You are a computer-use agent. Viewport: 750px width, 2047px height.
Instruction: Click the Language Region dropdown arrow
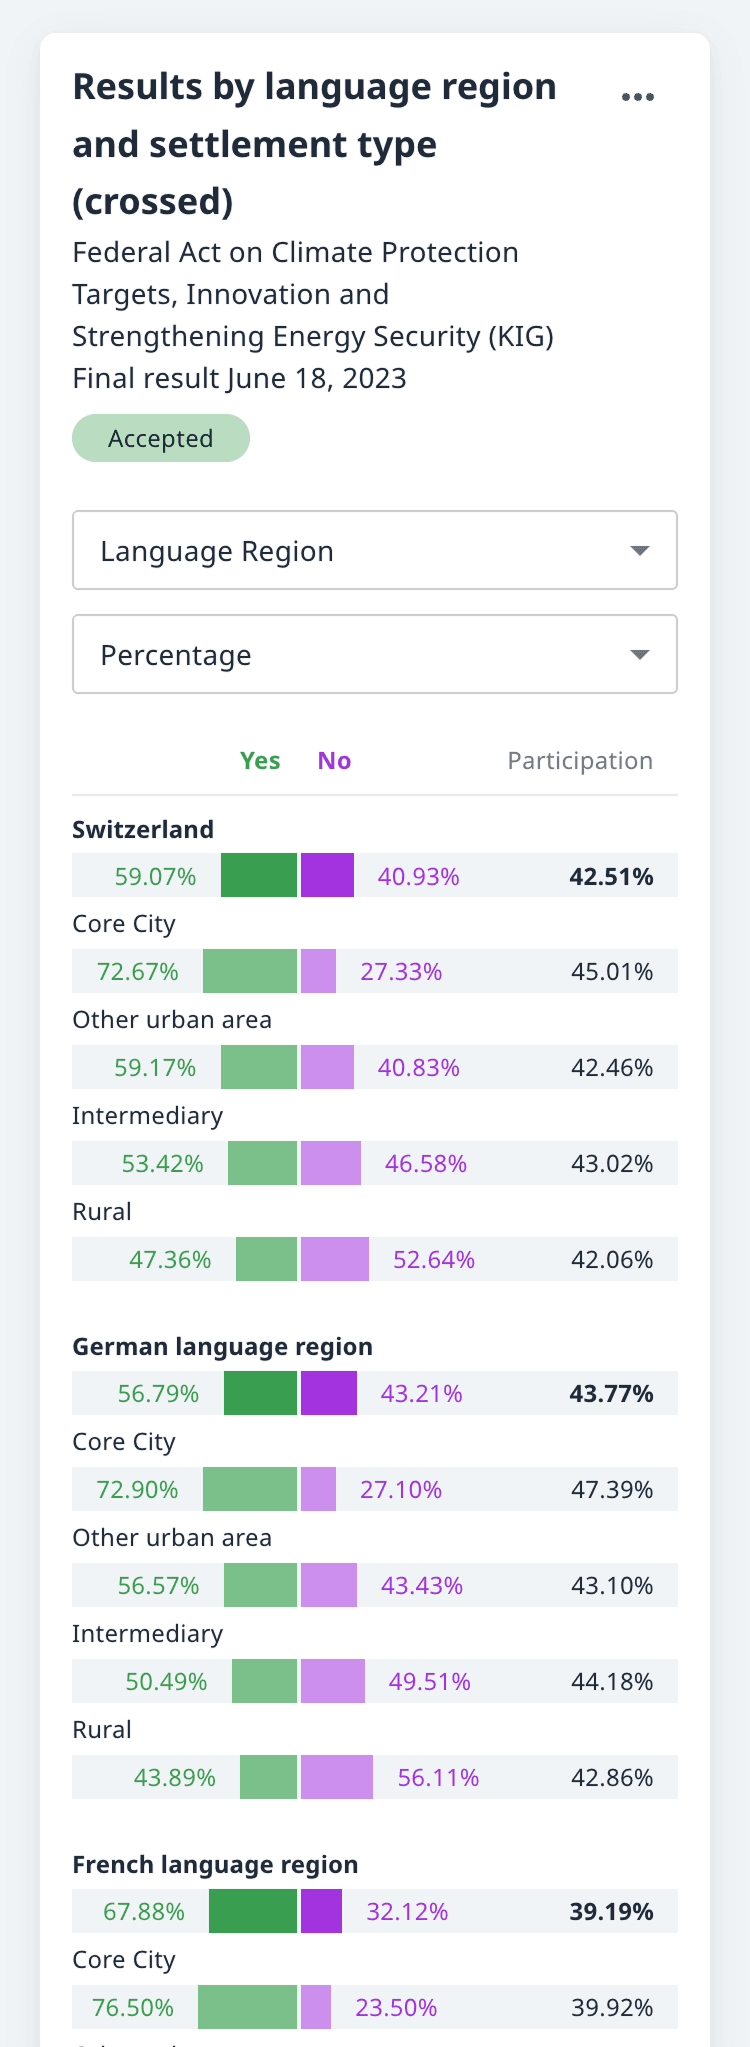pos(640,551)
